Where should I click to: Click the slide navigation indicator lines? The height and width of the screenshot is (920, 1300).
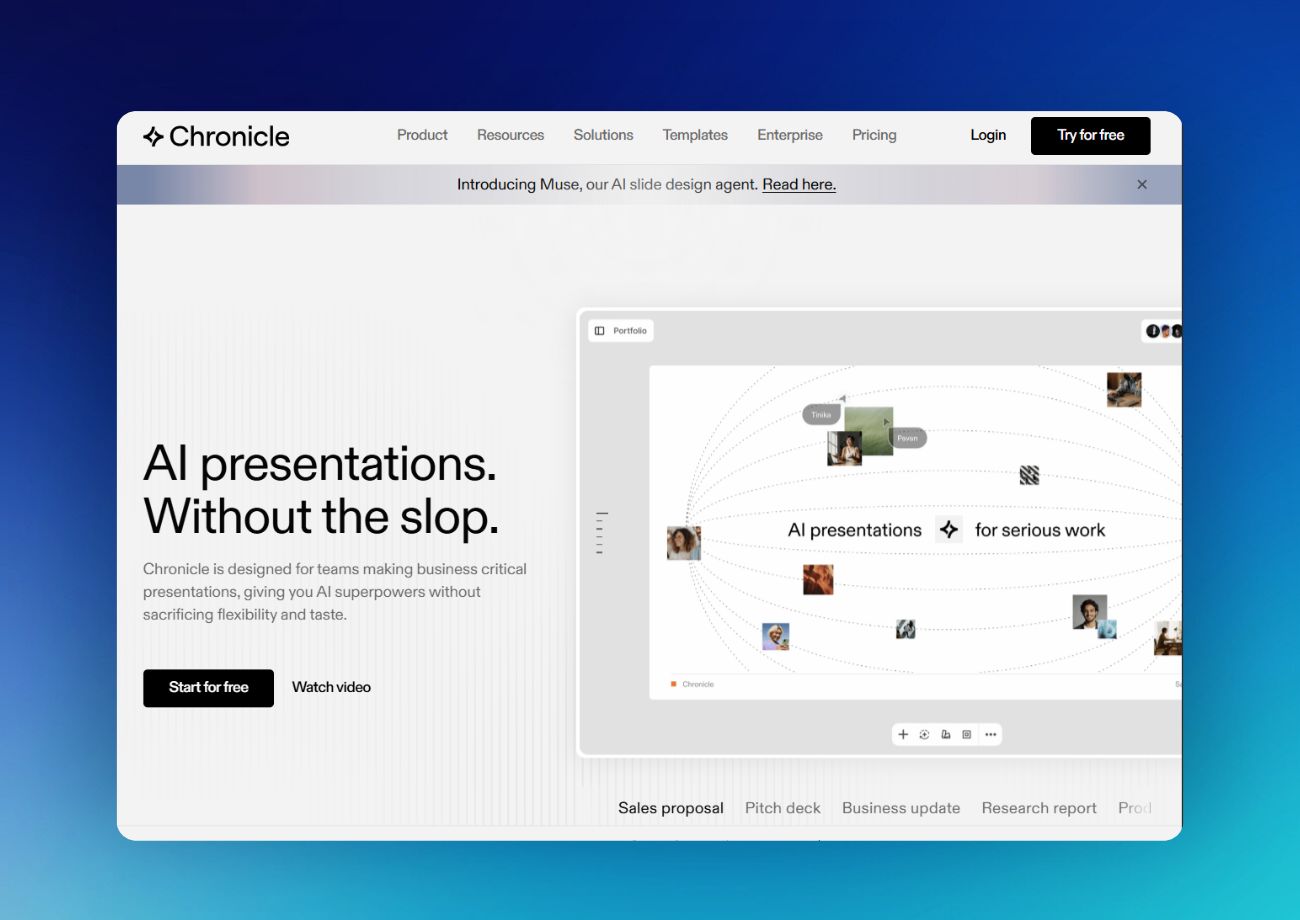point(601,533)
